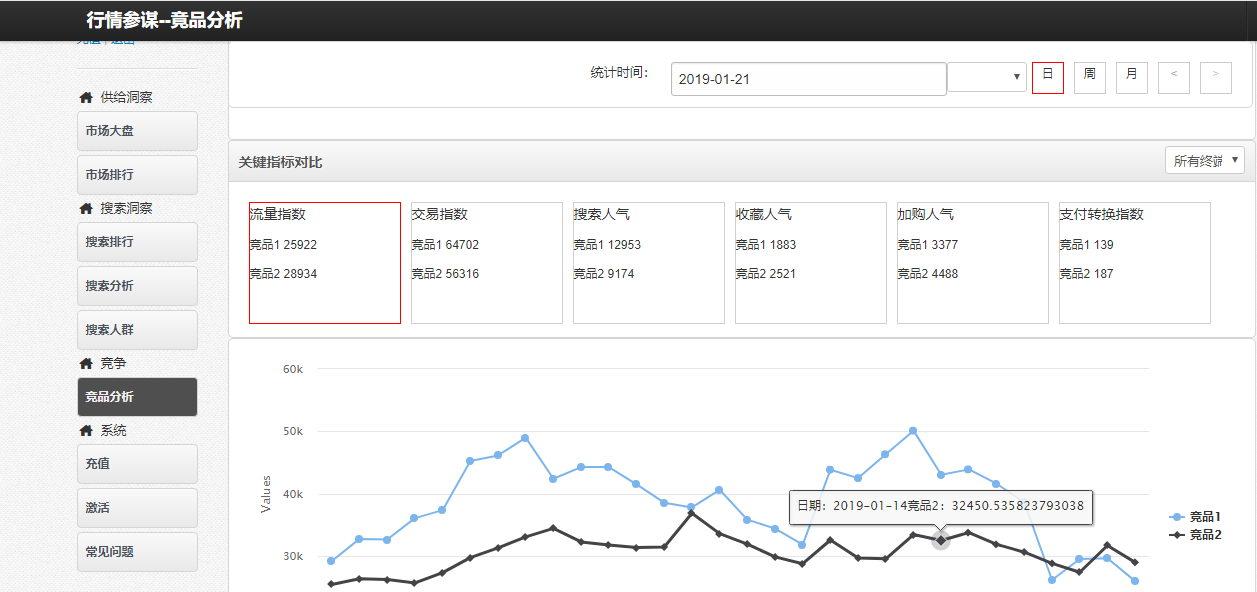Open the dropdown next to date field
This screenshot has width=1257, height=592.
(986, 77)
